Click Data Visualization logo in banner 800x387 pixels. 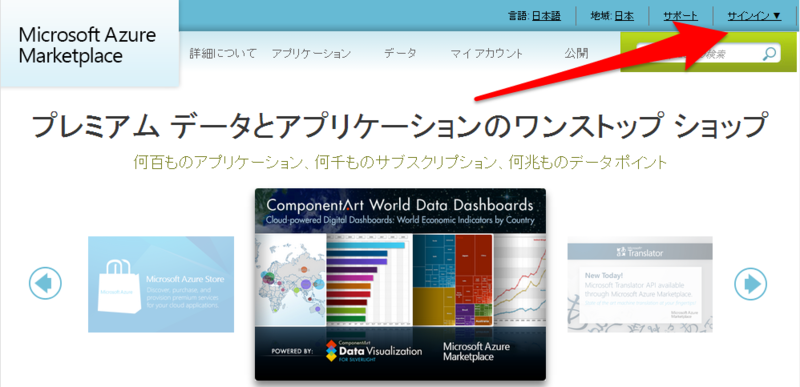pyautogui.click(x=374, y=351)
